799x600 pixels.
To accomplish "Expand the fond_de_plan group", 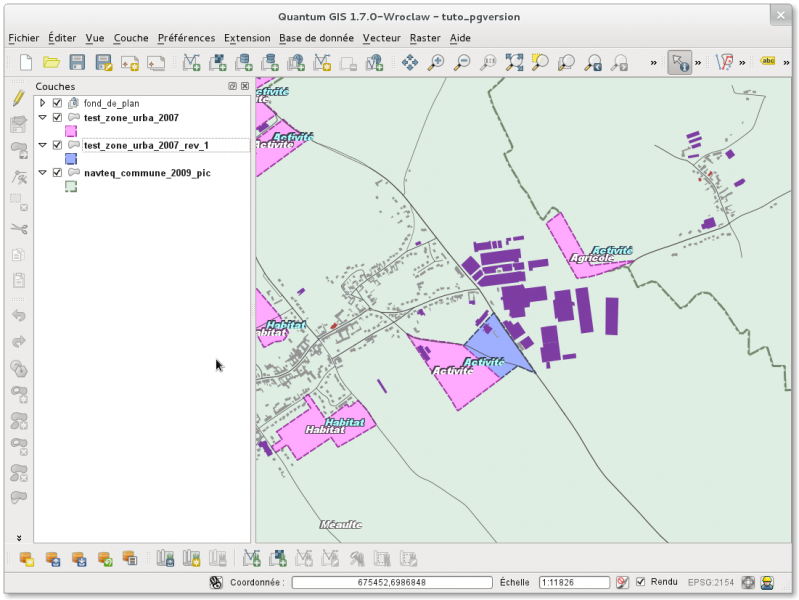I will (42, 103).
